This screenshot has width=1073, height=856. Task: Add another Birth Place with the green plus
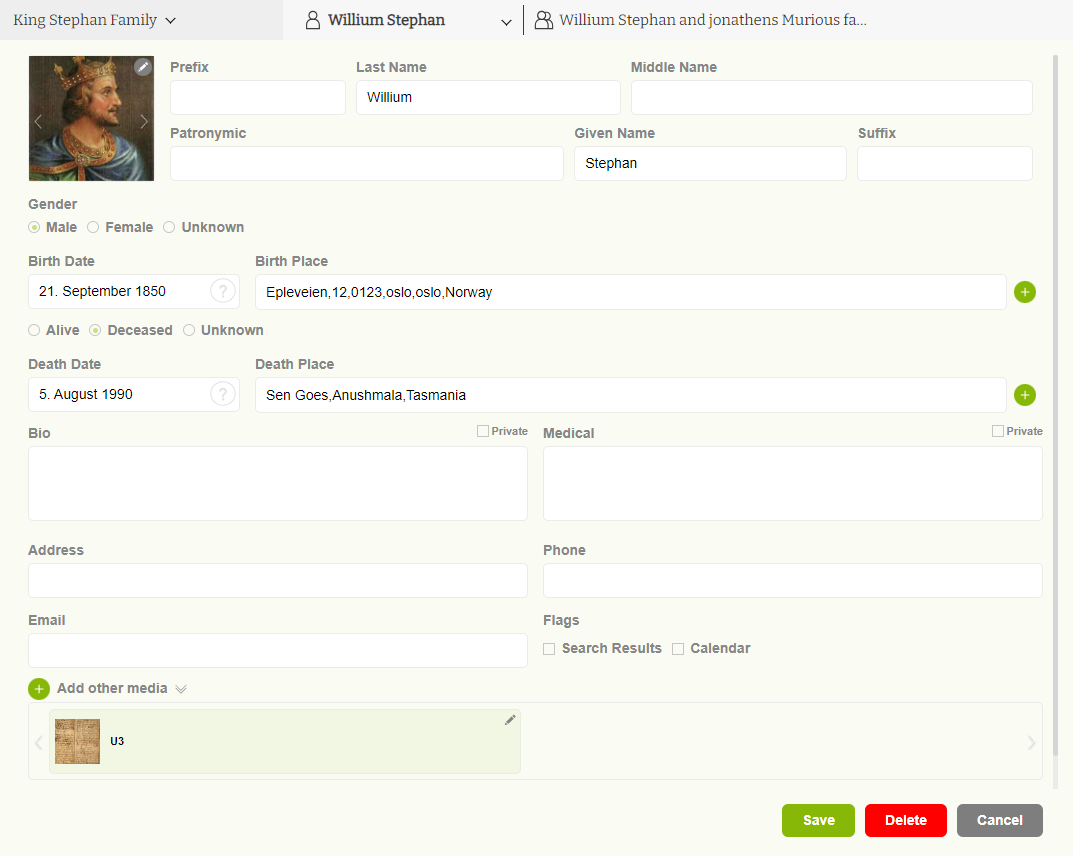pyautogui.click(x=1025, y=292)
